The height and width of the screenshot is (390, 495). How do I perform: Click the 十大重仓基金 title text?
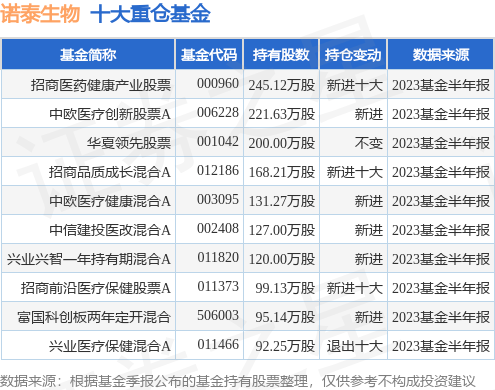coord(150,14)
